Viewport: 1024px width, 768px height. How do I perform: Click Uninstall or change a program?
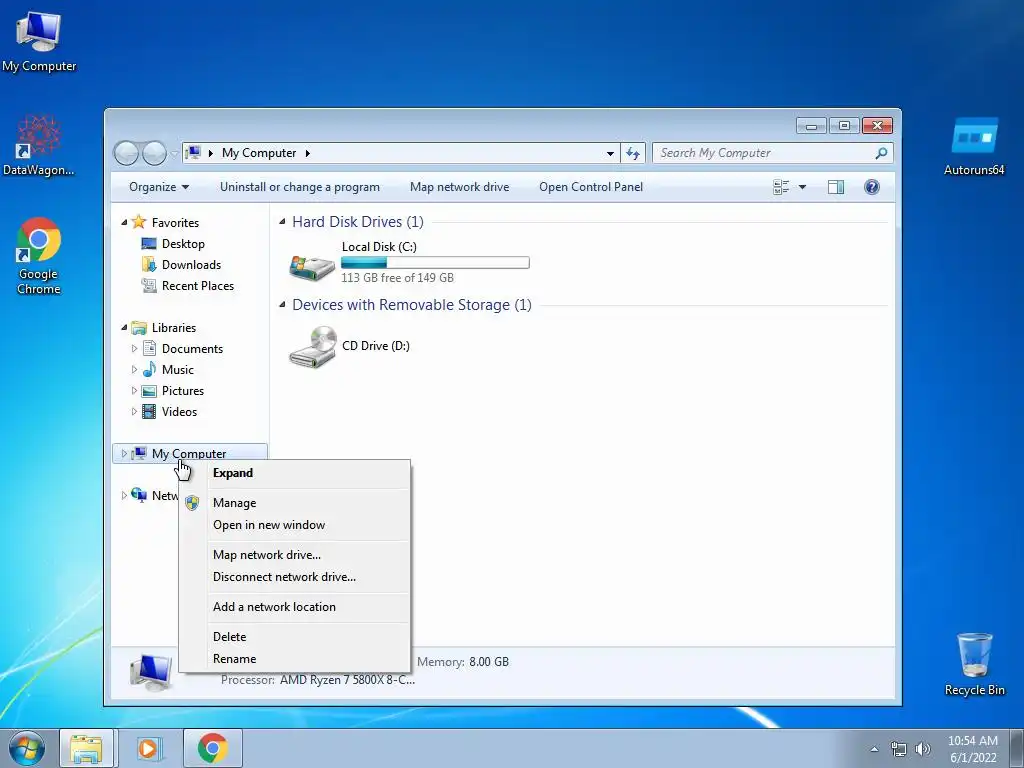click(x=300, y=187)
